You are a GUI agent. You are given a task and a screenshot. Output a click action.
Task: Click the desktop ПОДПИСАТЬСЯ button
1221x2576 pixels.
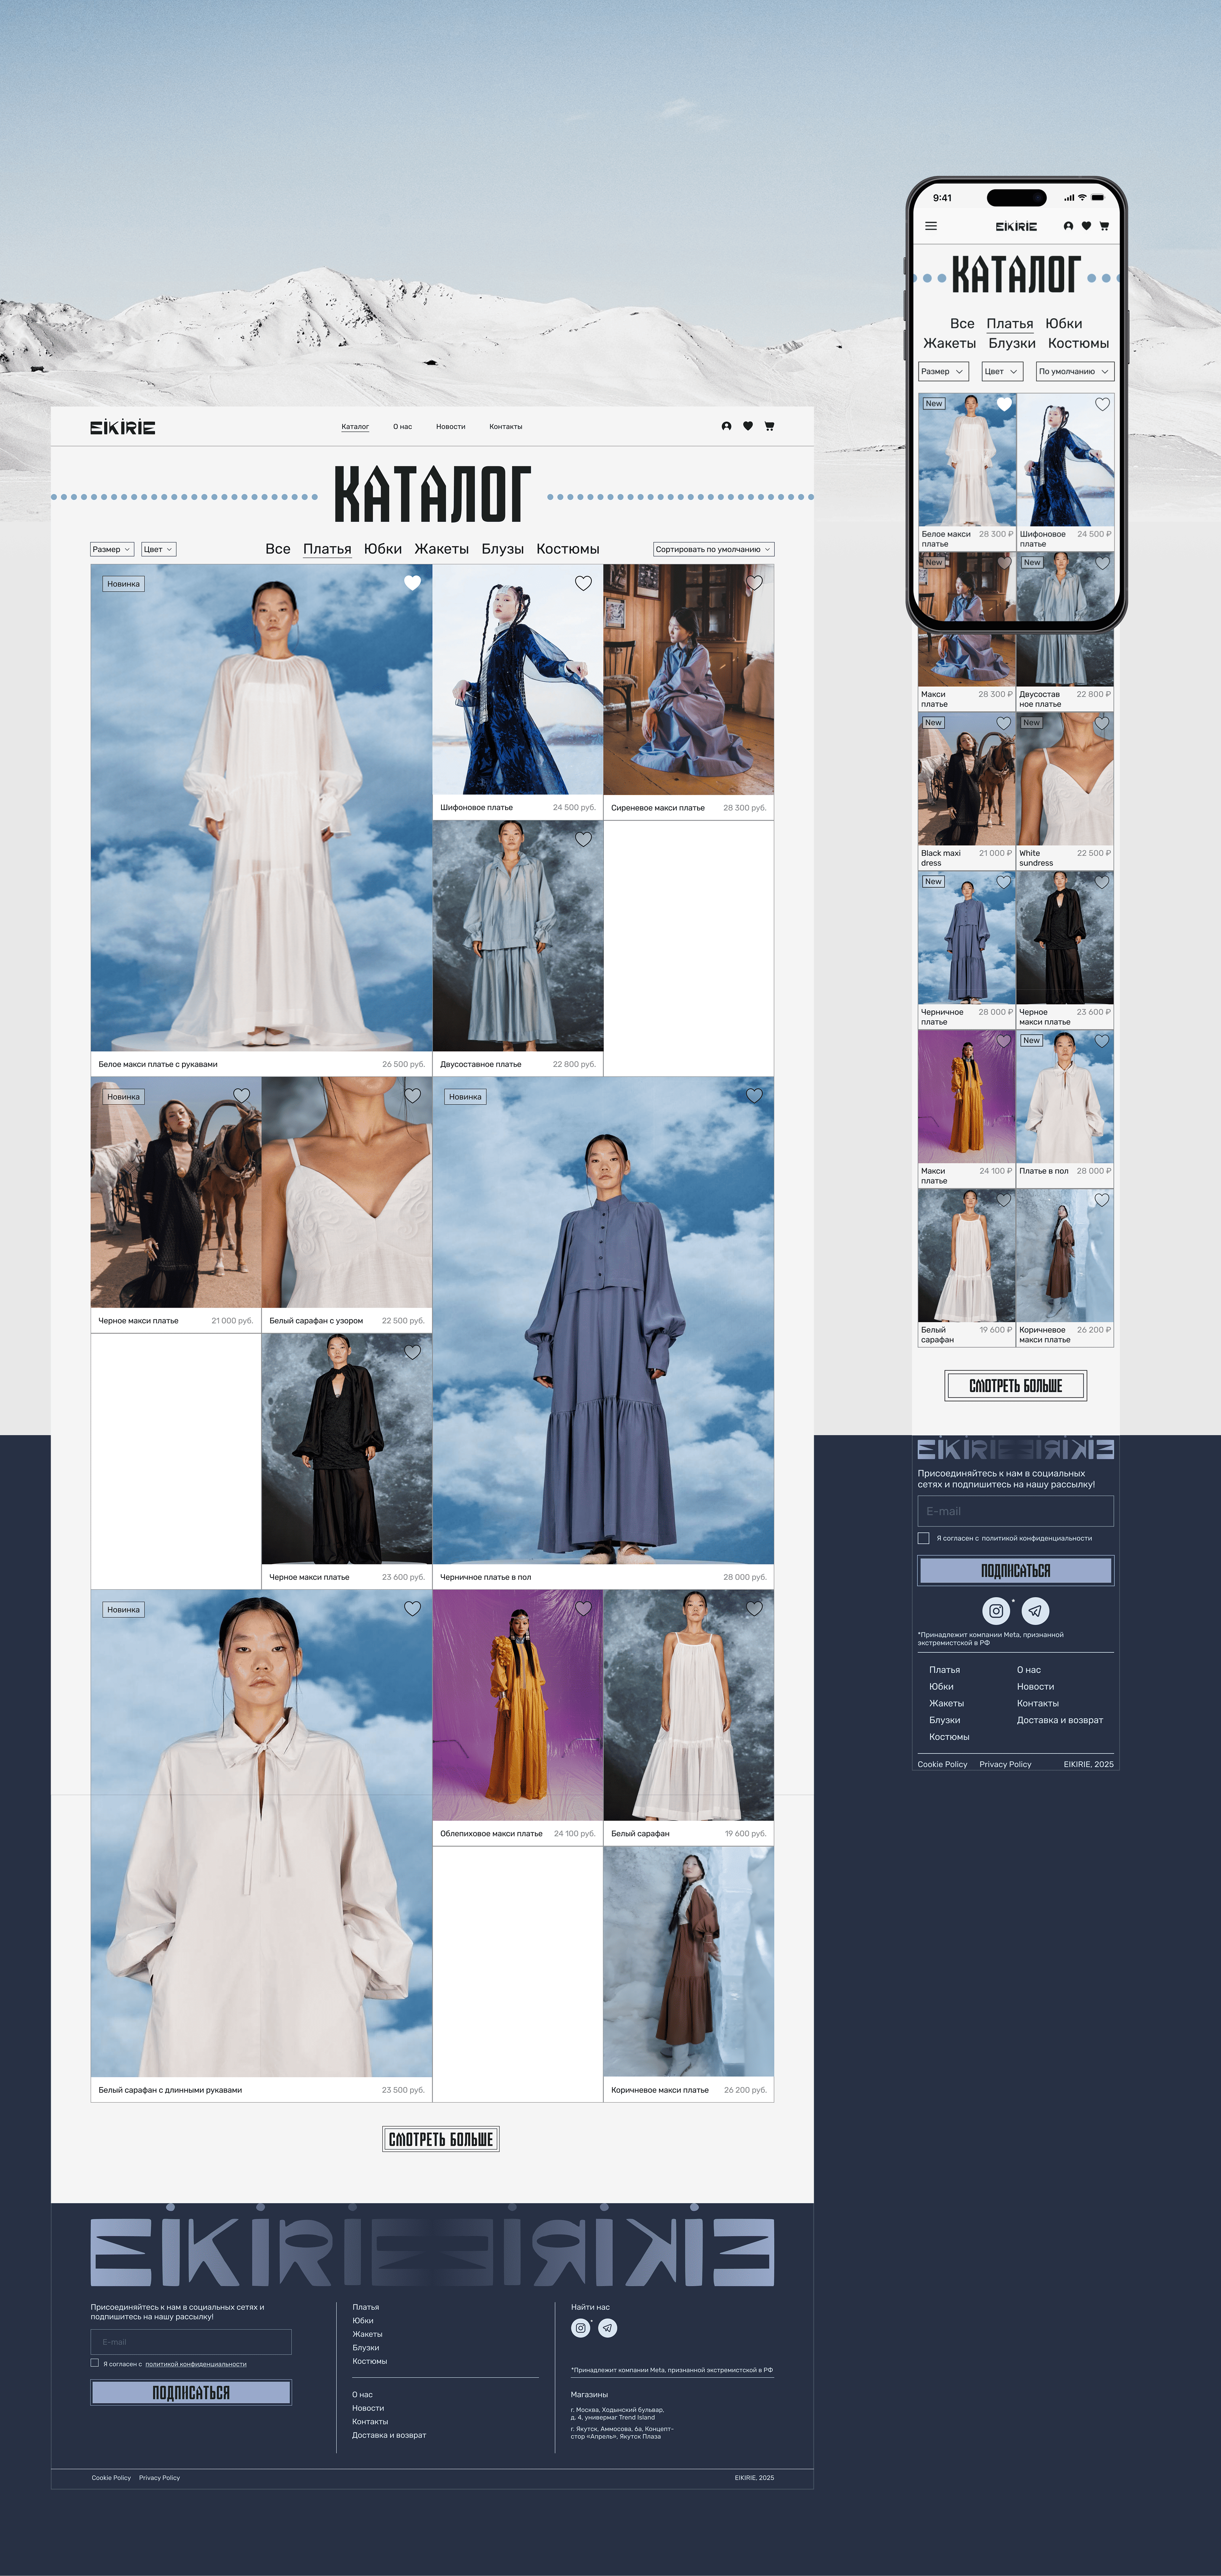pyautogui.click(x=191, y=2392)
